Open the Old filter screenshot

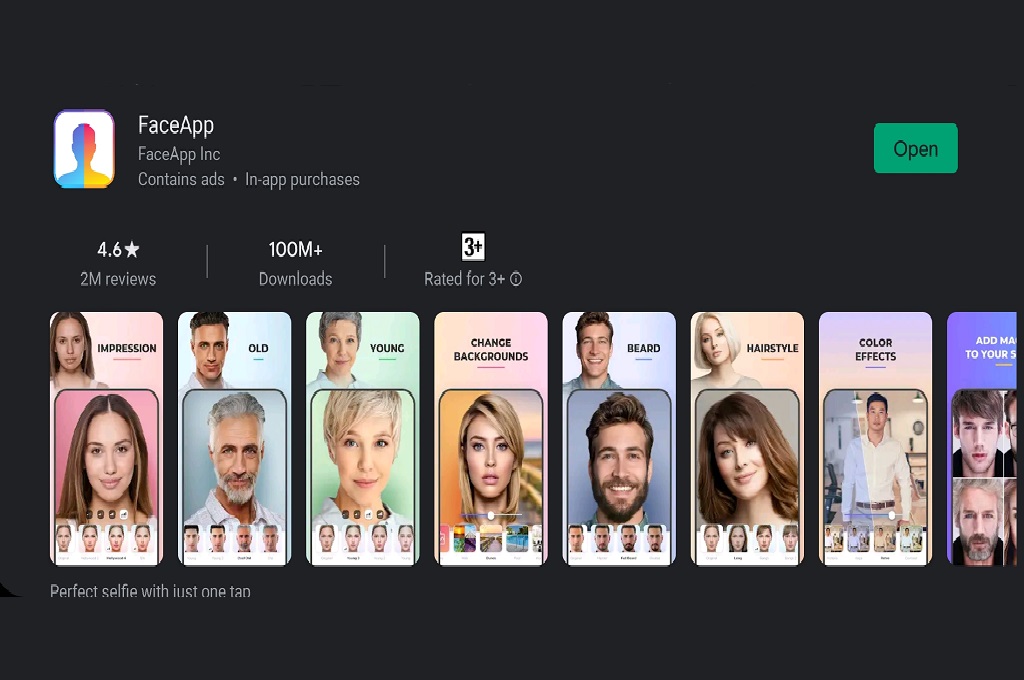tap(234, 438)
